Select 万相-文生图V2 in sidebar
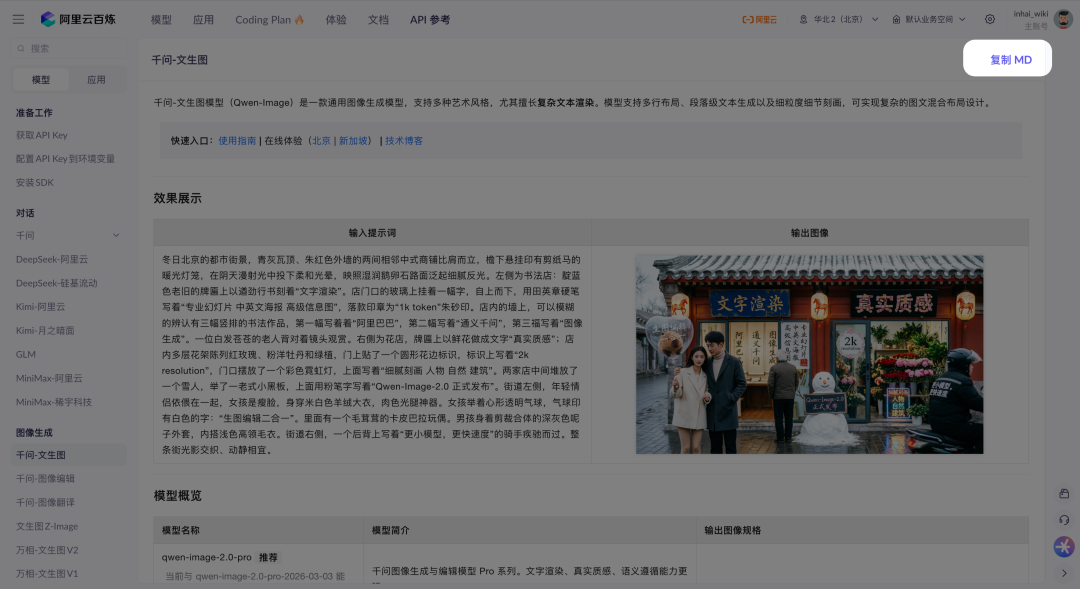 [47, 550]
